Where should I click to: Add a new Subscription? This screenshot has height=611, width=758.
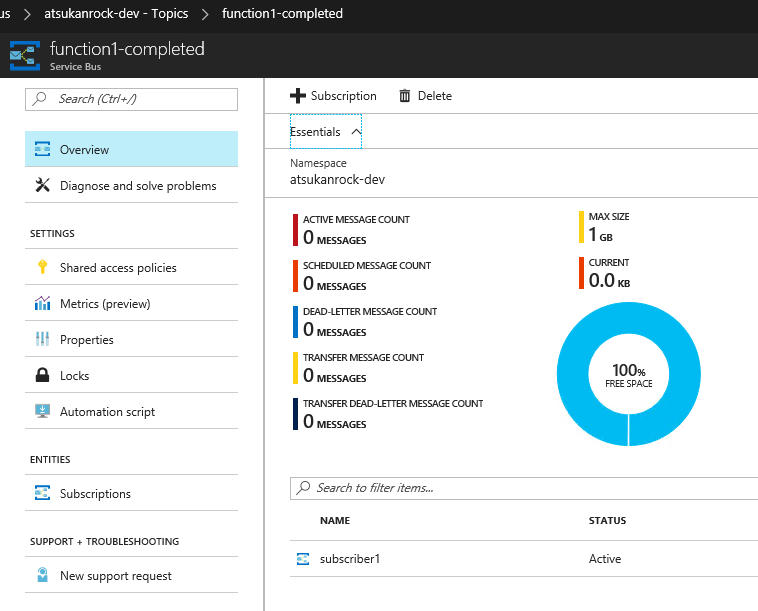(333, 96)
